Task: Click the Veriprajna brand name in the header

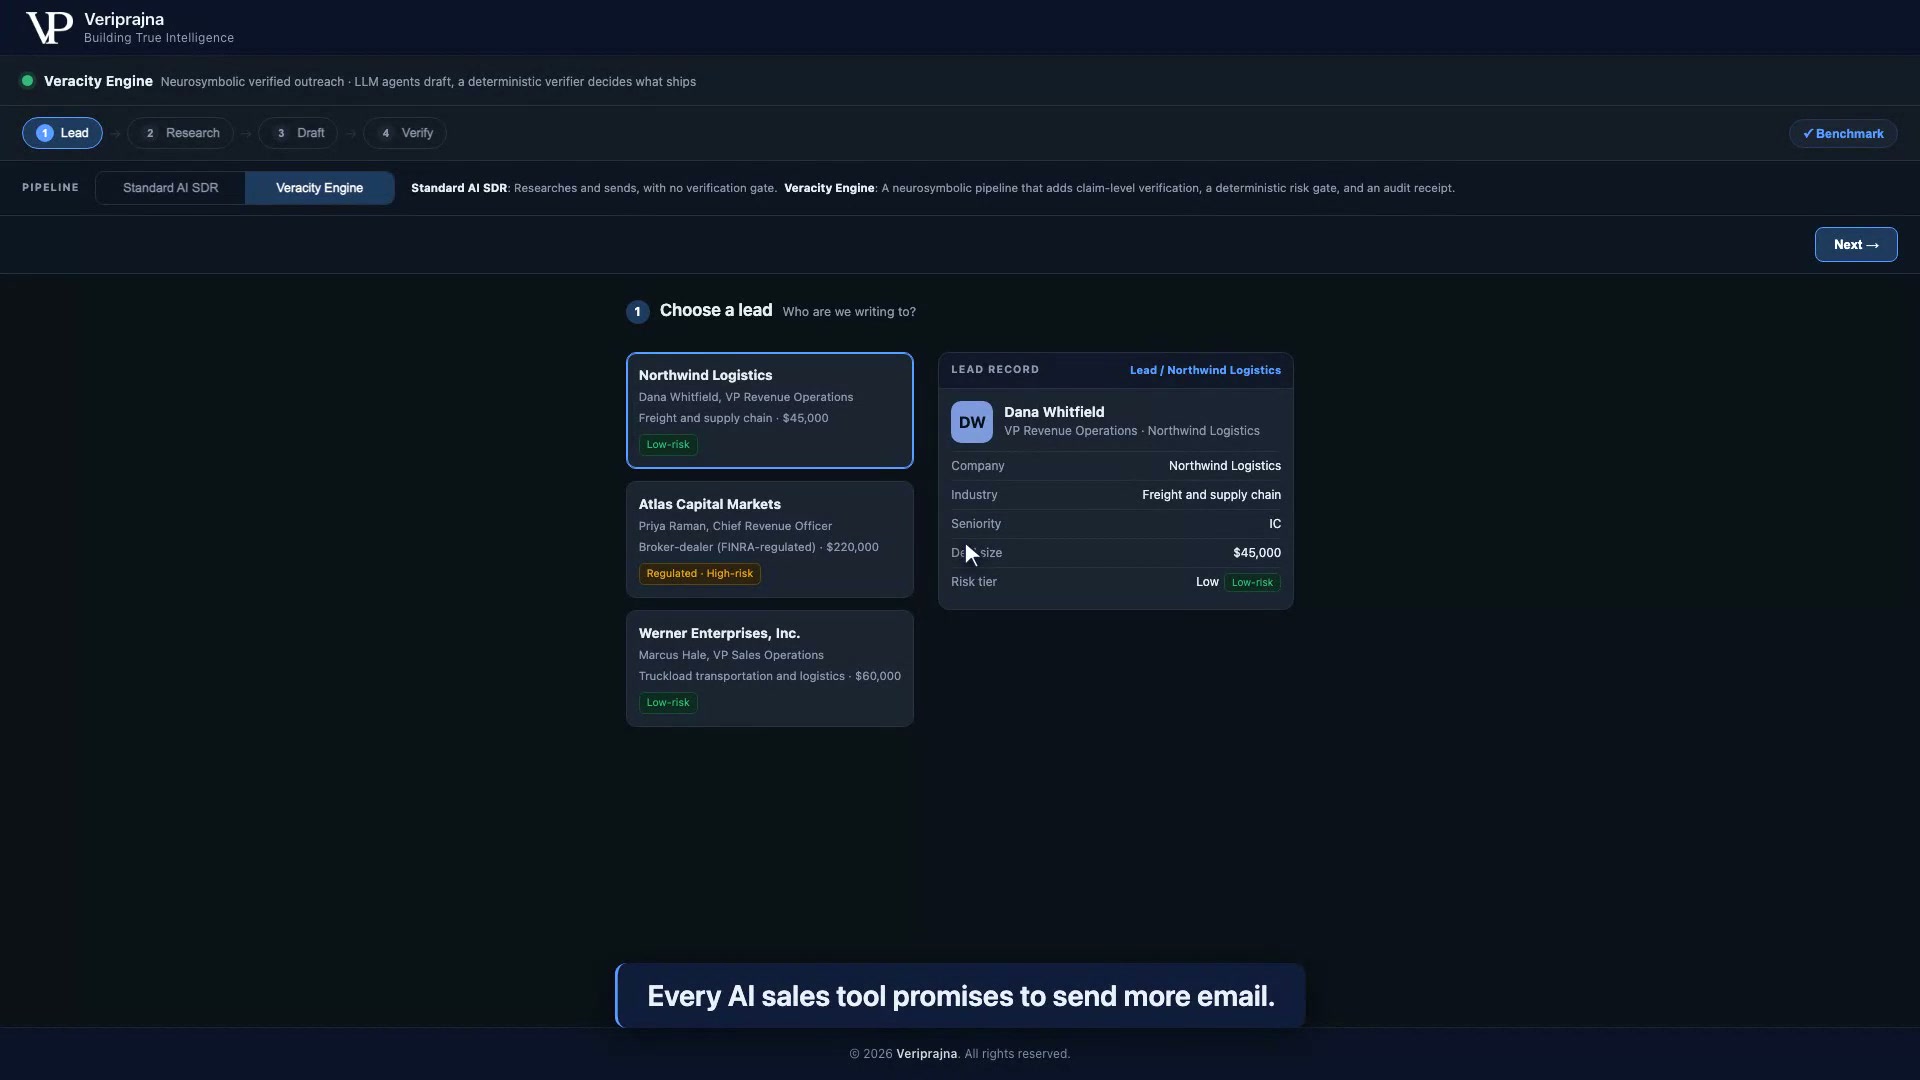Action: pyautogui.click(x=124, y=19)
